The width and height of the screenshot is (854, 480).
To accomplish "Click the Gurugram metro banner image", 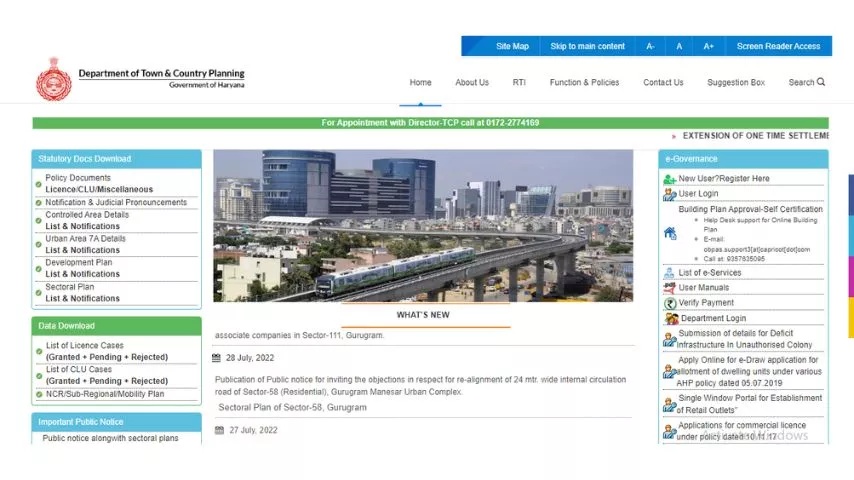I will [x=422, y=225].
